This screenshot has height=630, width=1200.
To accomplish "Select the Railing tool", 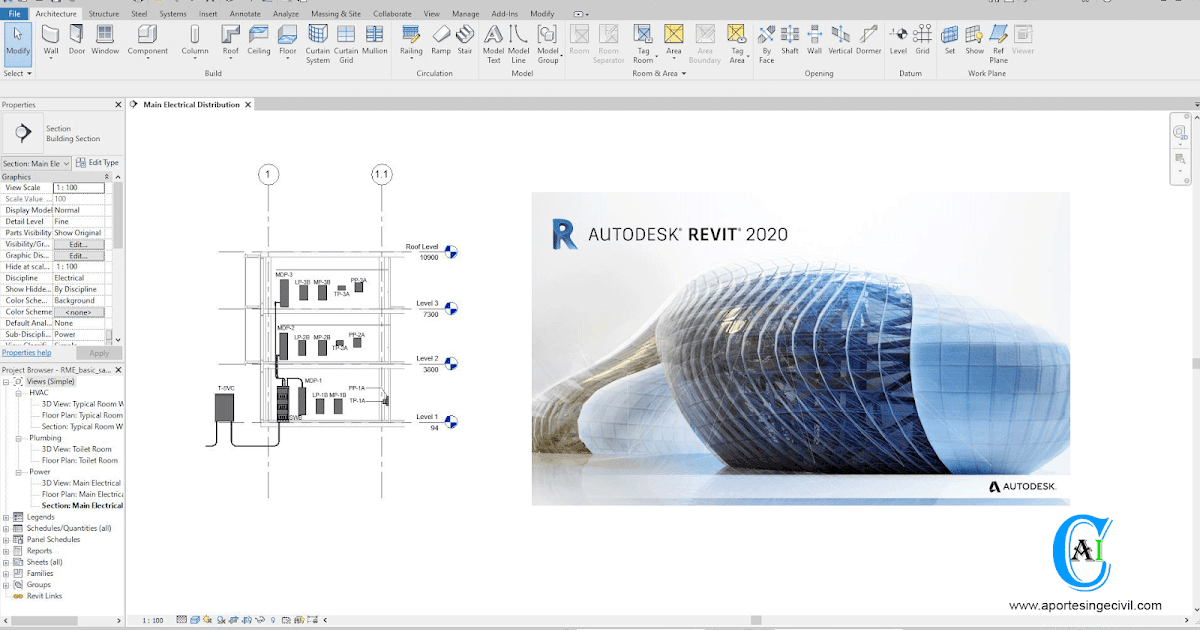I will tap(411, 40).
